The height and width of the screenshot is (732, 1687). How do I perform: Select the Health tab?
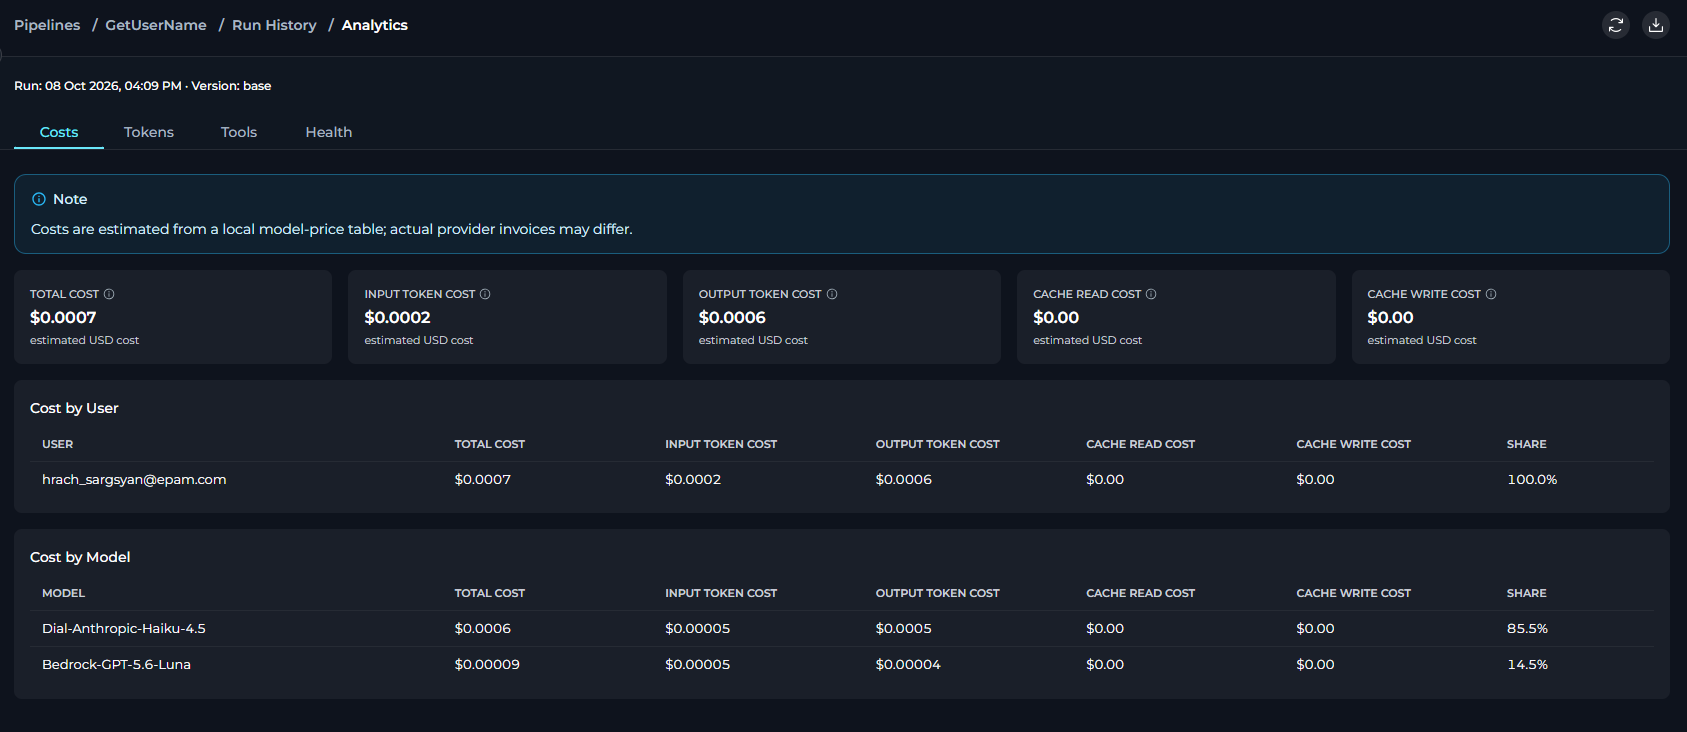[x=329, y=132]
